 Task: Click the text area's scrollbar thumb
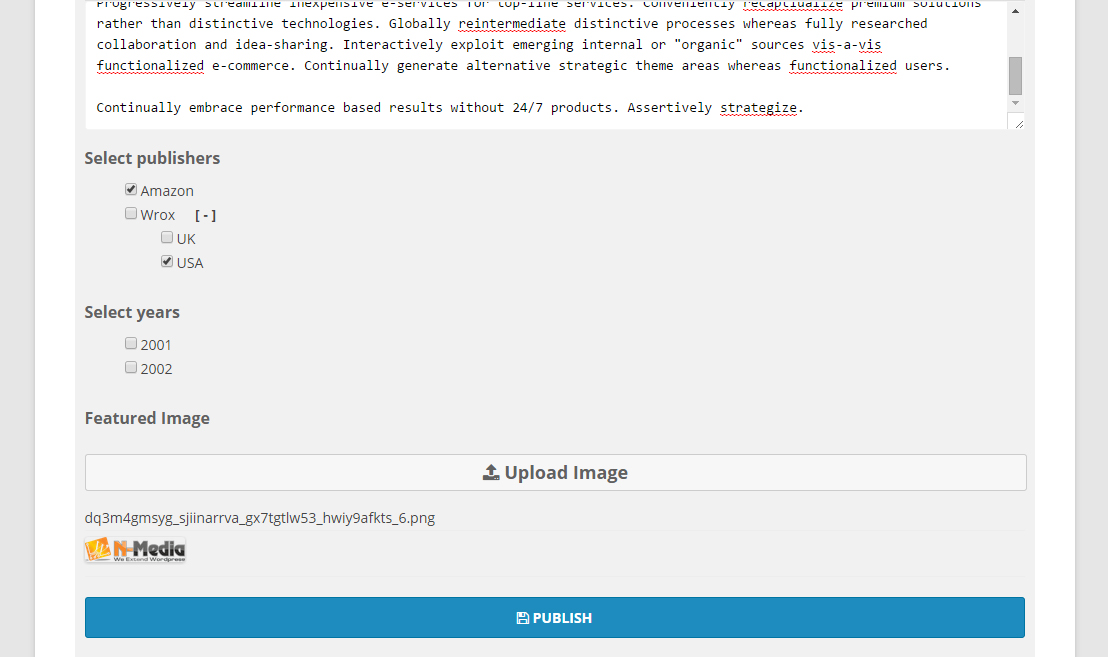[1015, 75]
